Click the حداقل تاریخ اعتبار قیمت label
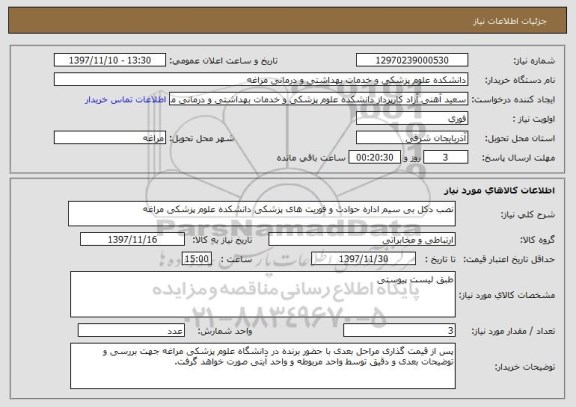The height and width of the screenshot is (407, 576). click(509, 259)
